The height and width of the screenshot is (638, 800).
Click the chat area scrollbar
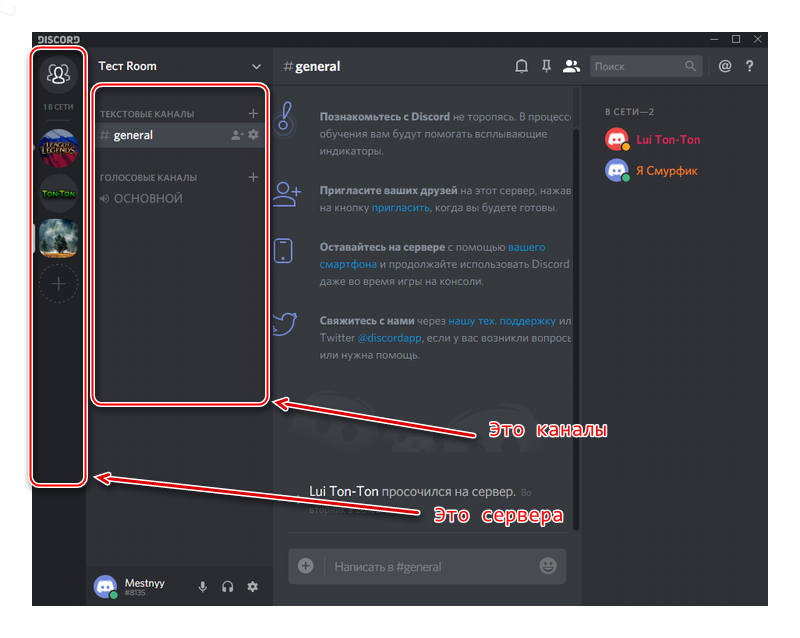pos(576,329)
